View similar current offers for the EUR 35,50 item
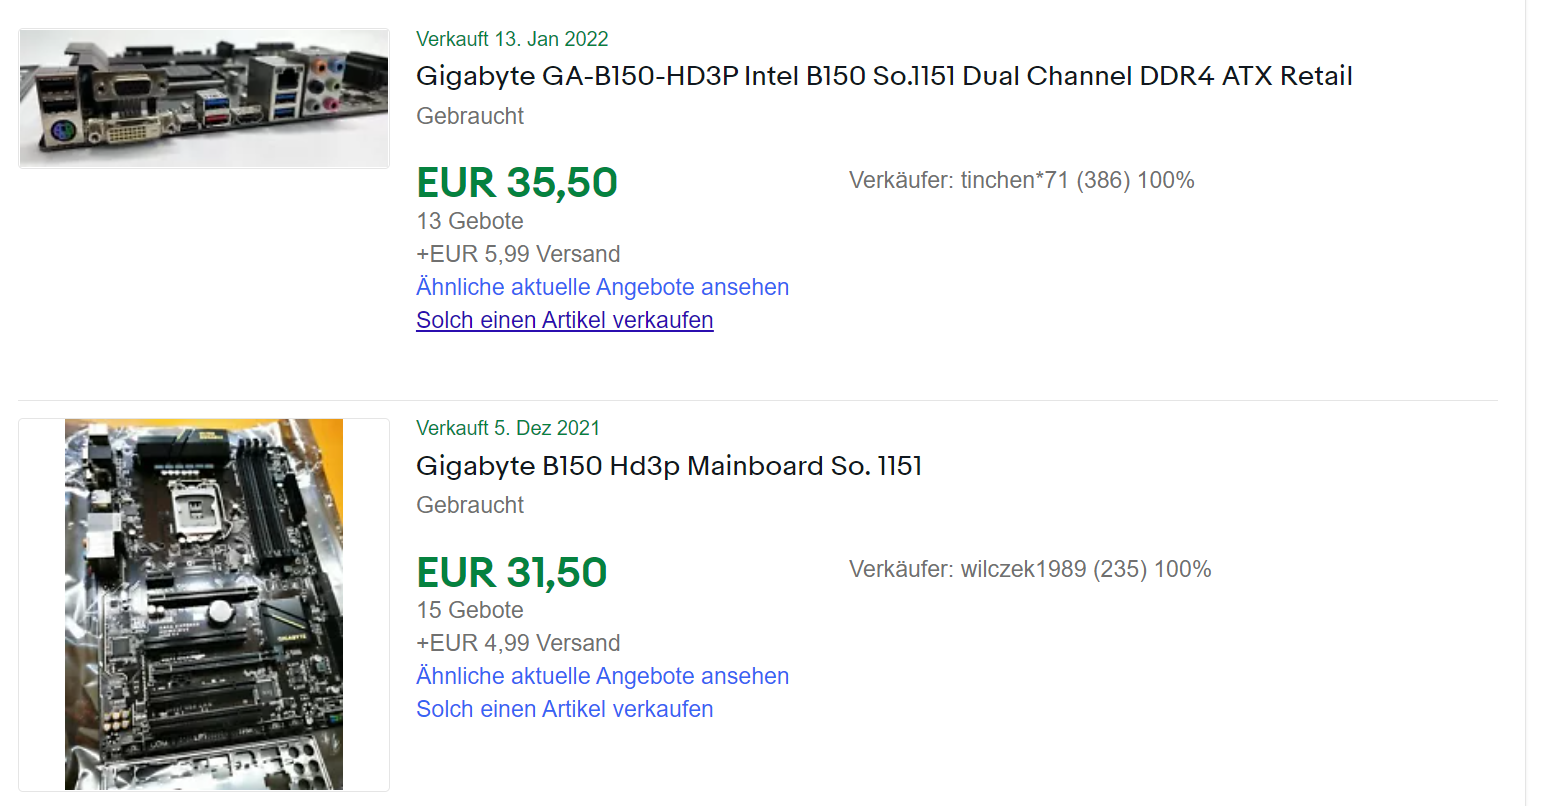Viewport: 1543px width, 806px height. 602,287
